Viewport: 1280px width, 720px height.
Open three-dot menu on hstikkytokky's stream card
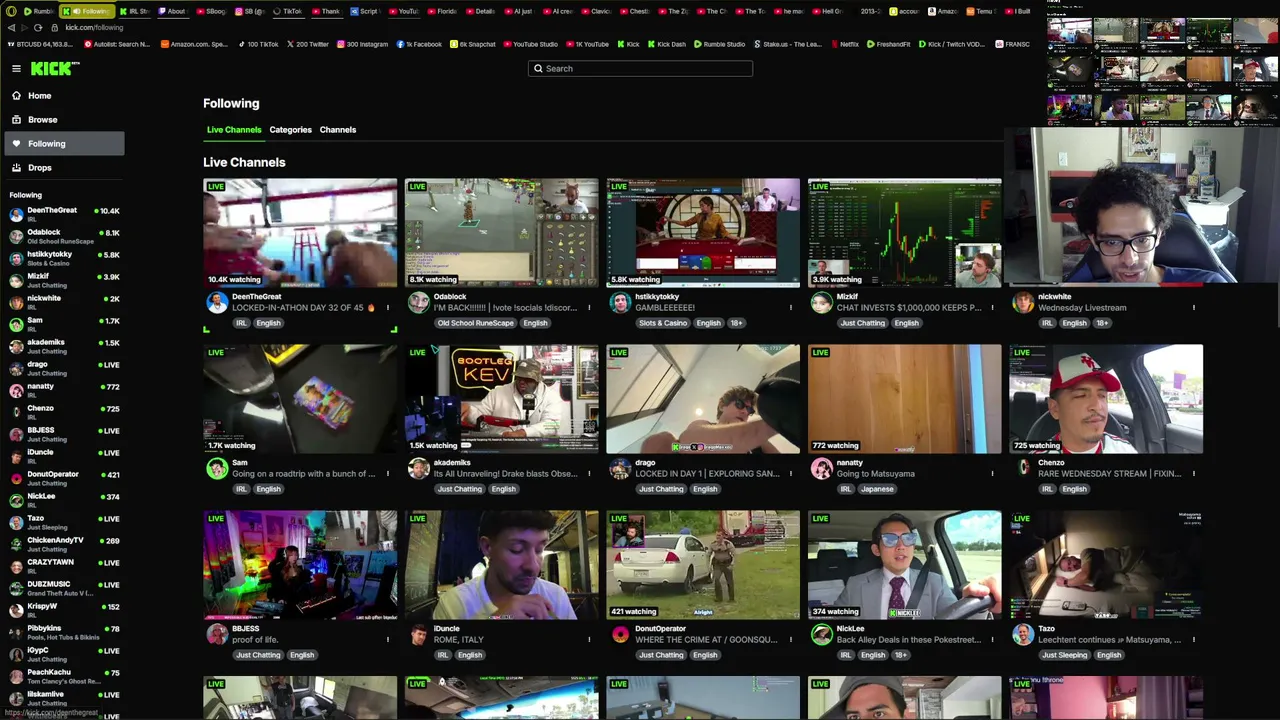coord(791,308)
